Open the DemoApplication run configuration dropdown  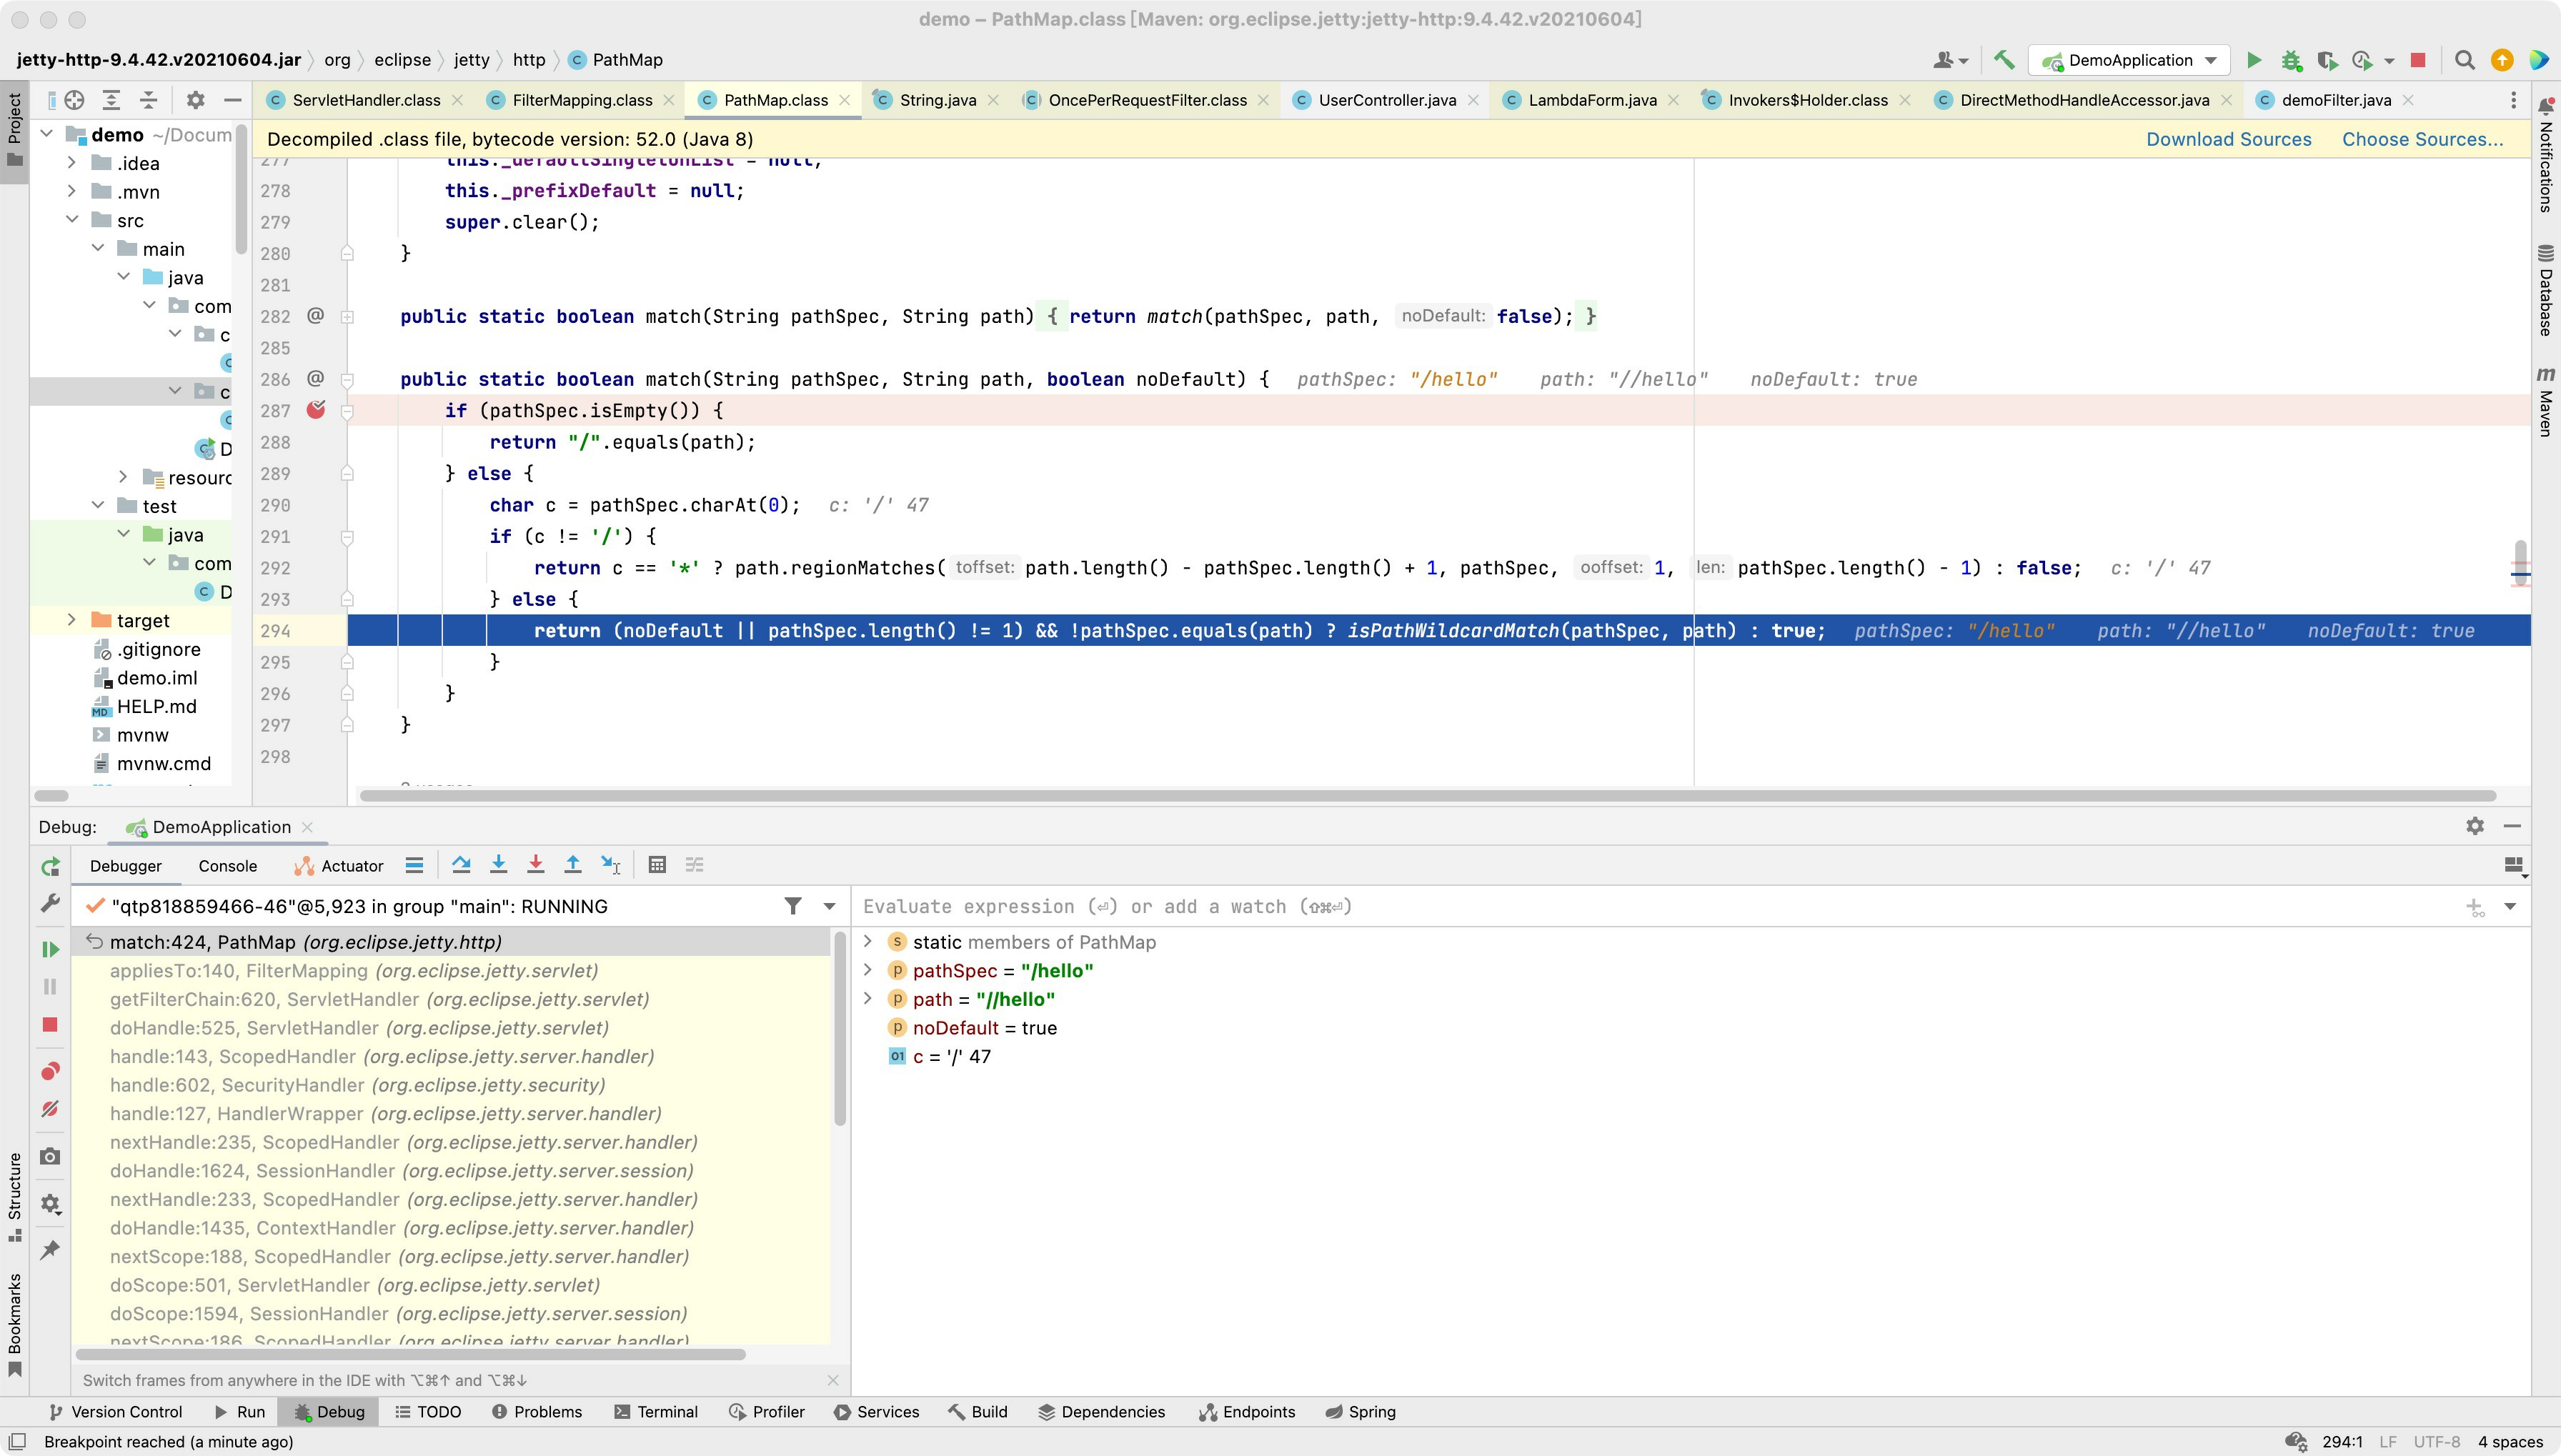pyautogui.click(x=2130, y=60)
